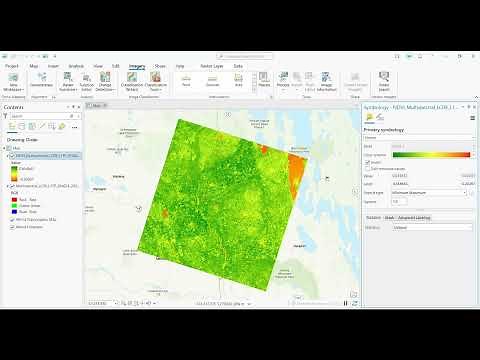Viewport: 480px width, 360px height.
Task: Open Classification Tools menu
Action: [155, 82]
